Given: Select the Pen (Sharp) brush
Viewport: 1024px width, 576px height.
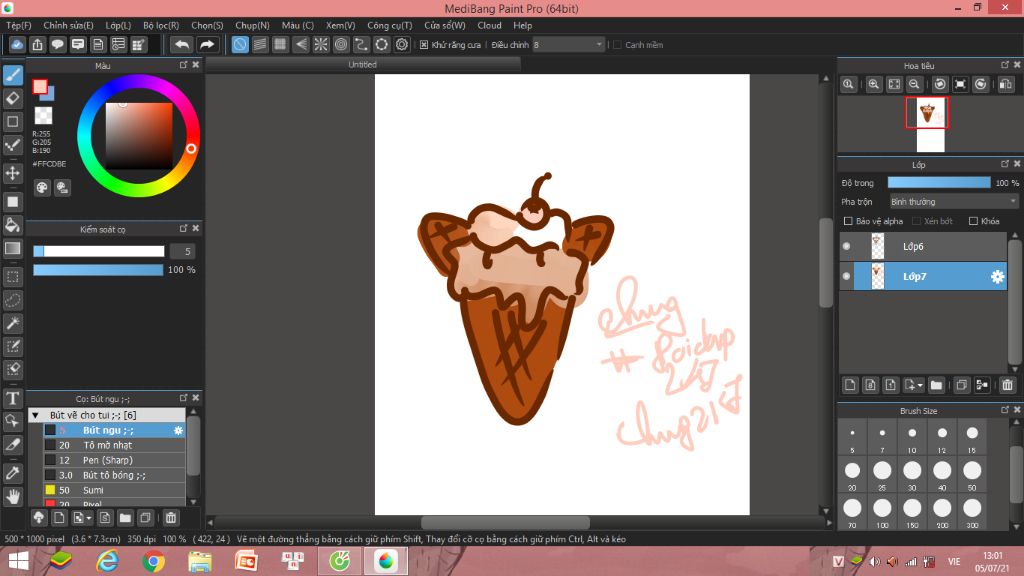Looking at the screenshot, I should click(114, 460).
